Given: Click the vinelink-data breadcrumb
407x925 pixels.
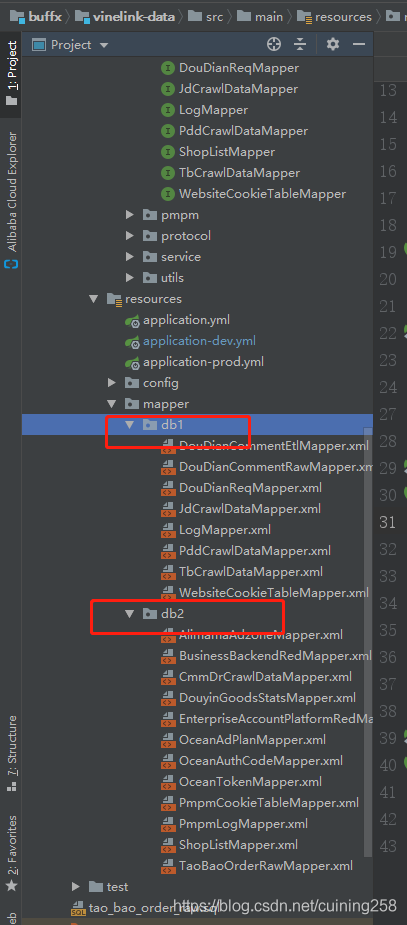Looking at the screenshot, I should pos(124,17).
